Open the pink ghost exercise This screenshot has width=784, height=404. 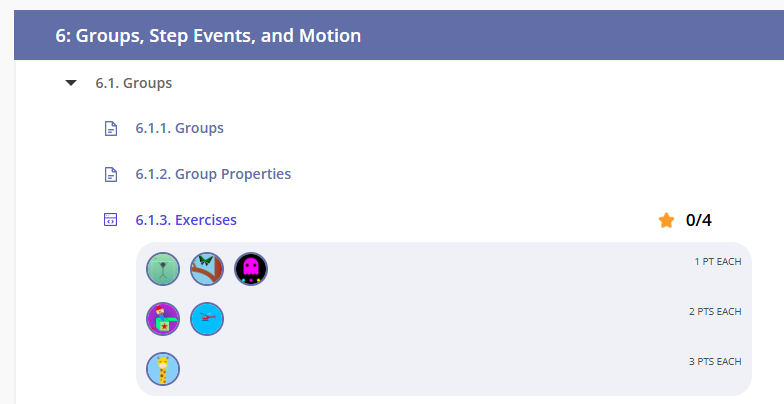[251, 268]
